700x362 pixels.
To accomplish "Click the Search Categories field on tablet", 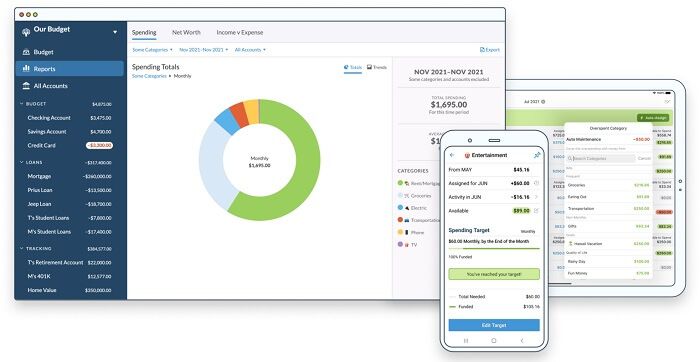I will [x=600, y=158].
